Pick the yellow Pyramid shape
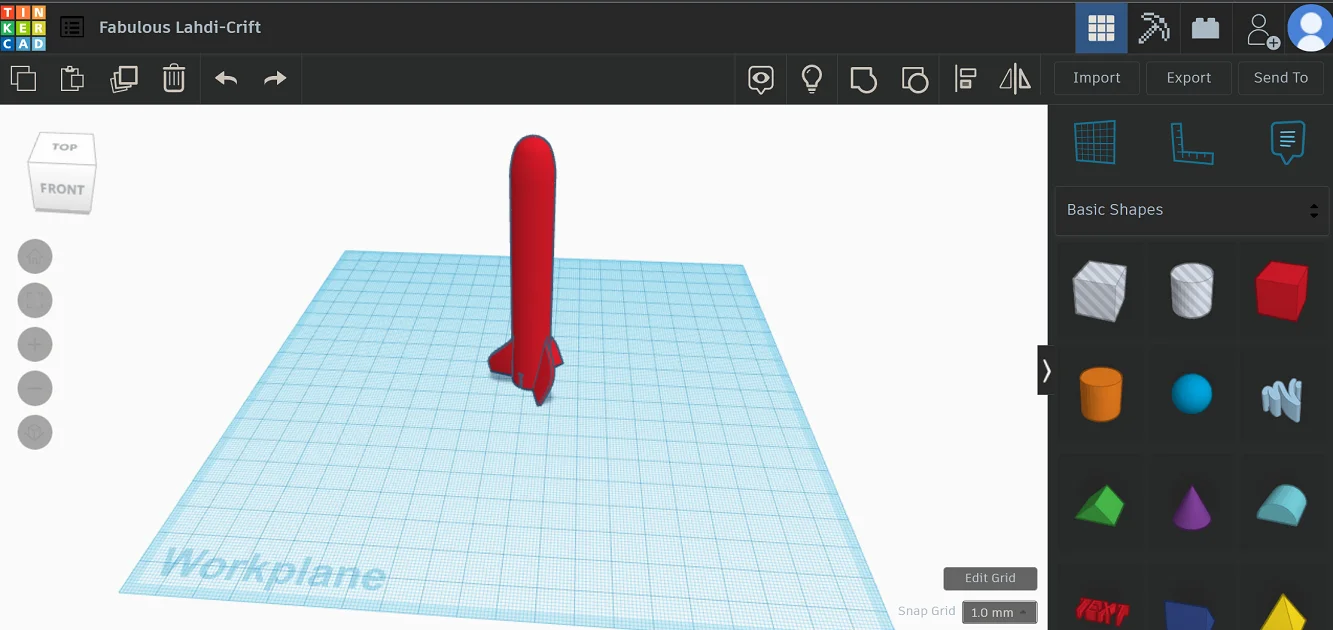Viewport: 1333px width, 630px height. 1282,611
